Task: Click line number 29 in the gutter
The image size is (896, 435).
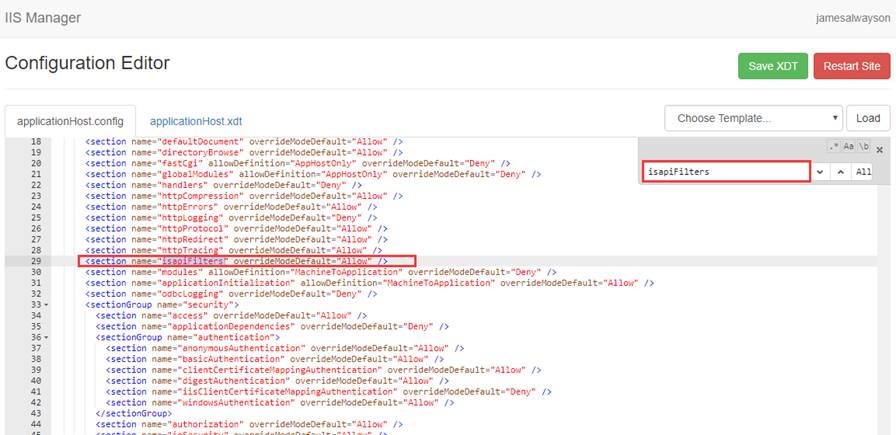Action: tap(36, 261)
